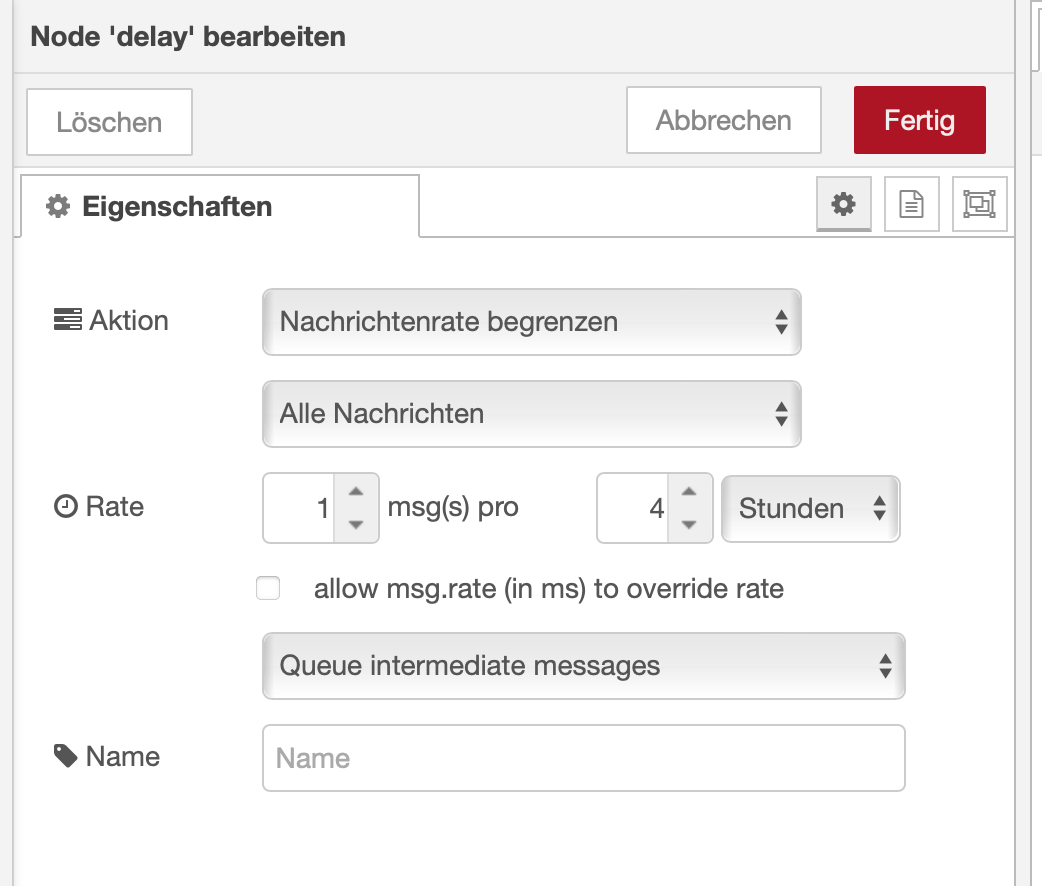Image resolution: width=1042 pixels, height=886 pixels.
Task: Expand the 'Alle Nachrichten' dropdown
Action: pos(531,414)
